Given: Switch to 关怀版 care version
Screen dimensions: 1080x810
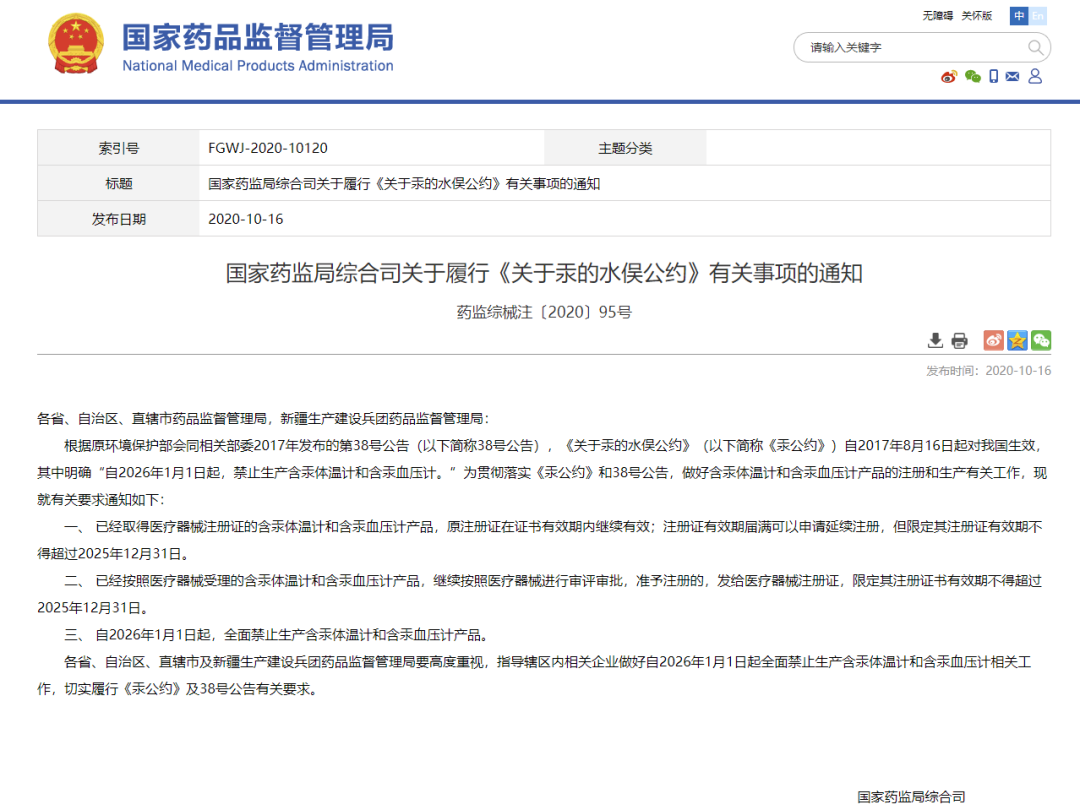Looking at the screenshot, I should point(977,16).
